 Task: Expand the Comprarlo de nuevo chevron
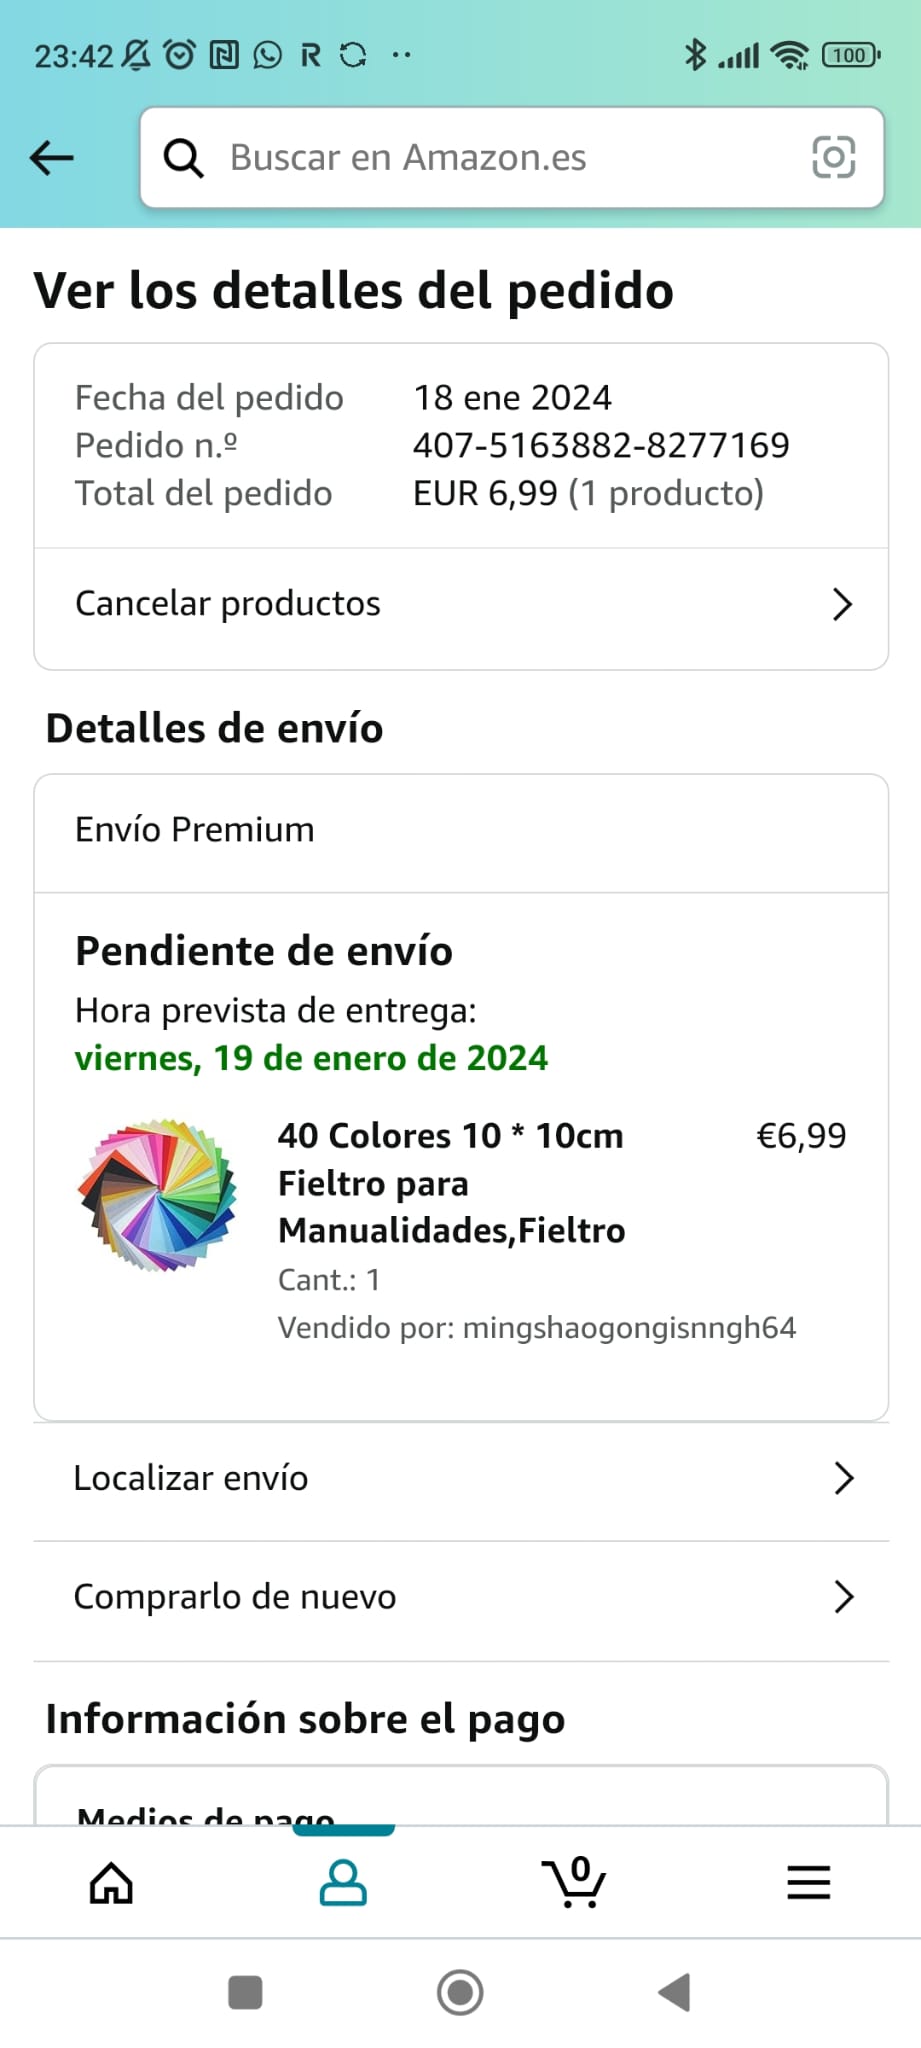click(843, 1597)
